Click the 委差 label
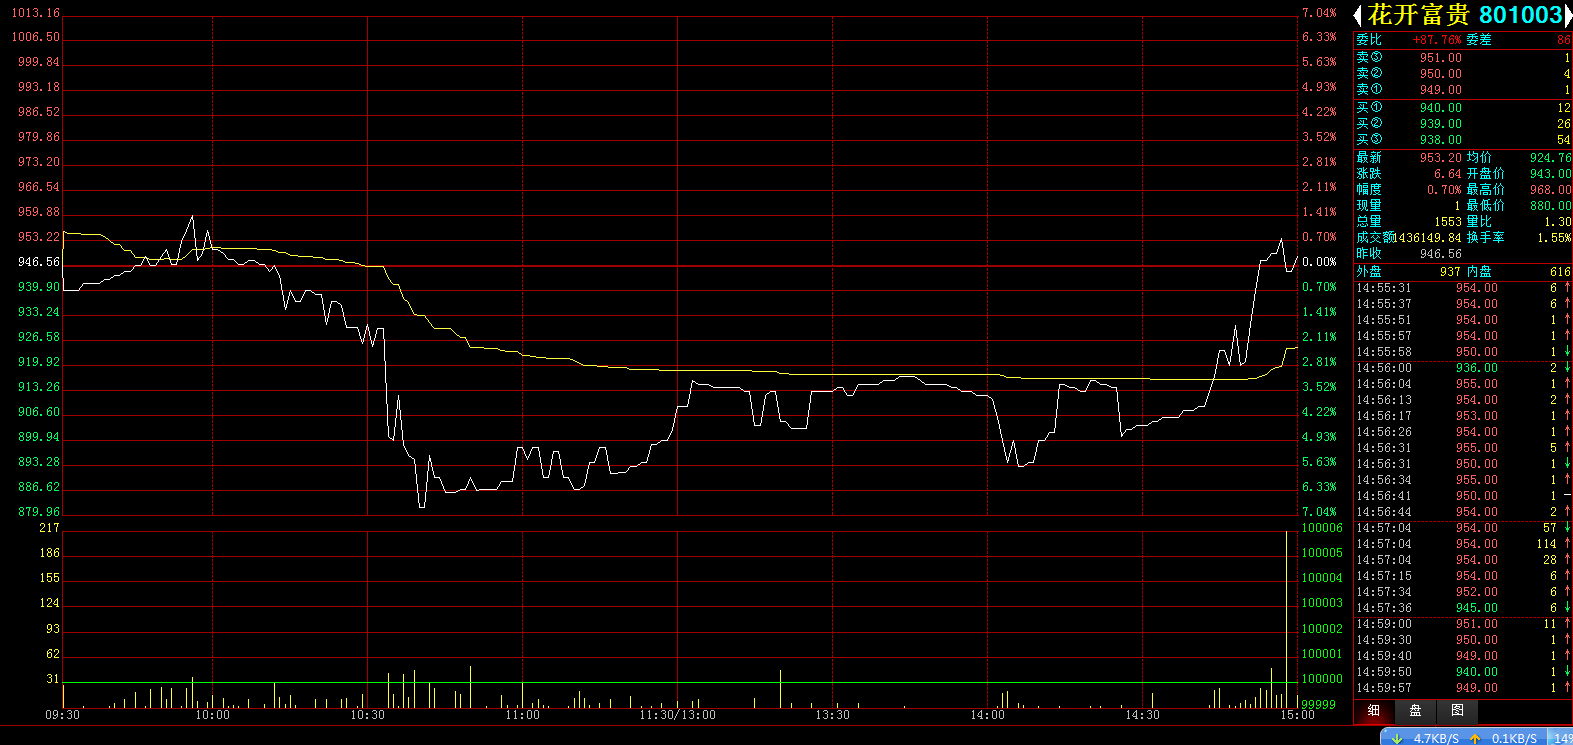 point(1479,40)
